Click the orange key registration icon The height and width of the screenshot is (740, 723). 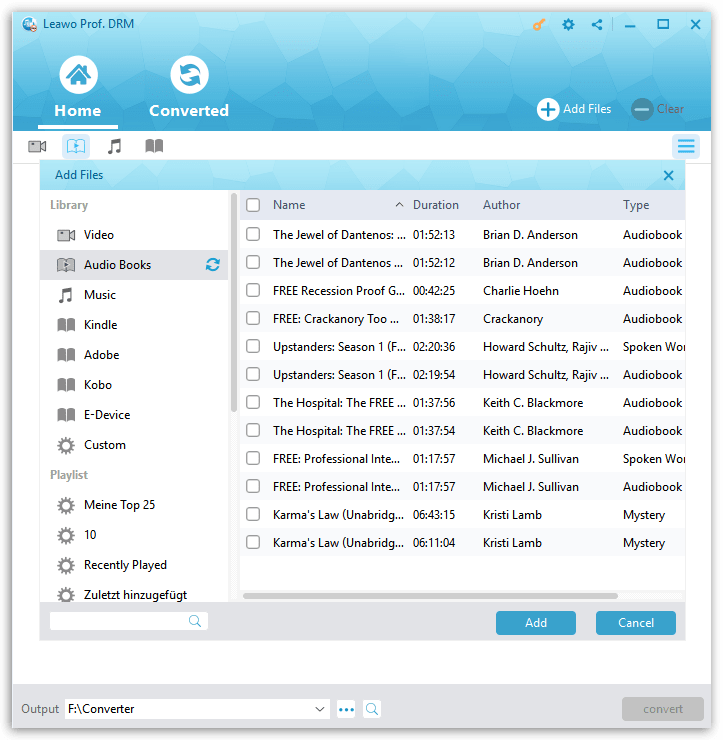[x=539, y=25]
